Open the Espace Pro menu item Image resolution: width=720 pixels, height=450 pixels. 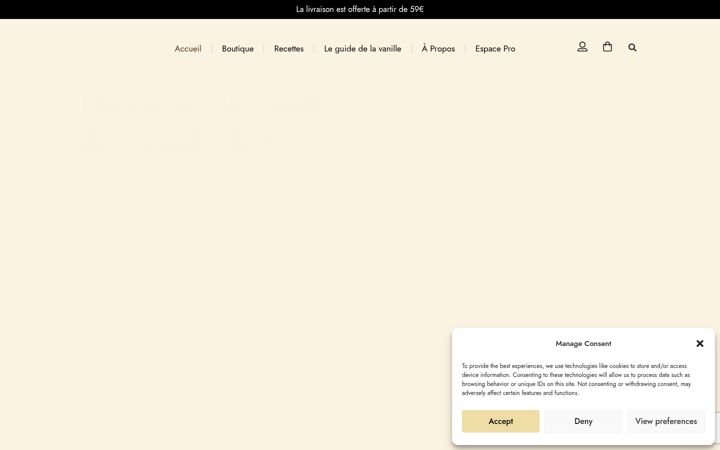[495, 49]
